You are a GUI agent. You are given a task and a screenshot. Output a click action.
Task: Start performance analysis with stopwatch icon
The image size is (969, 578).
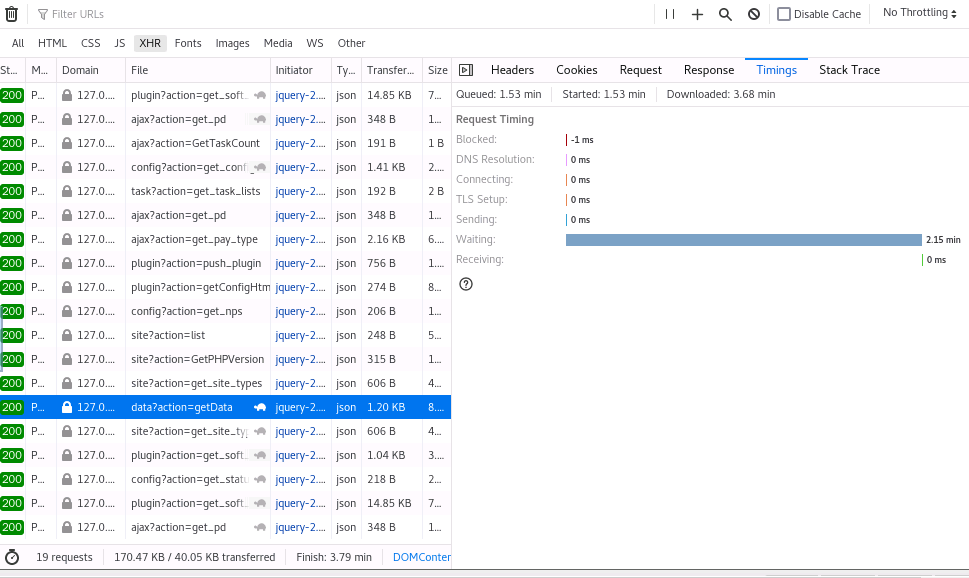tap(12, 557)
